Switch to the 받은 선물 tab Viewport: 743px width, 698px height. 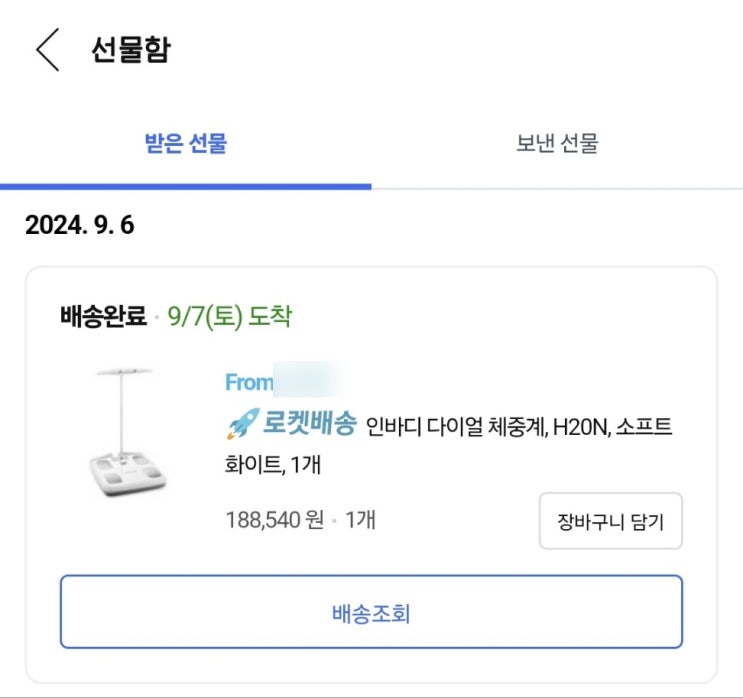coord(186,143)
